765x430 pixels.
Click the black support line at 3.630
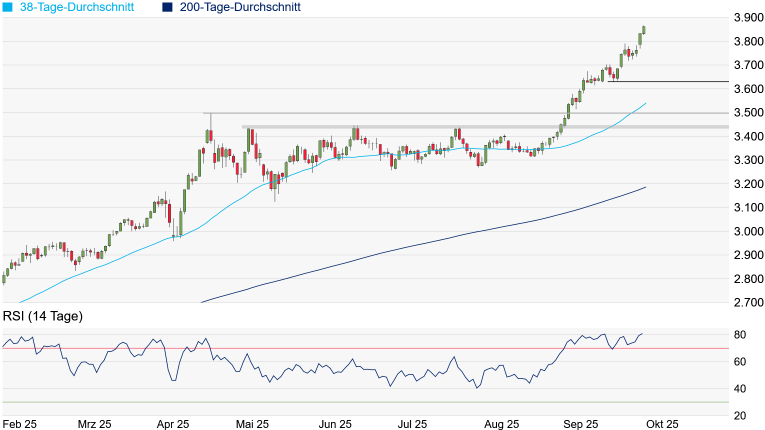(668, 82)
